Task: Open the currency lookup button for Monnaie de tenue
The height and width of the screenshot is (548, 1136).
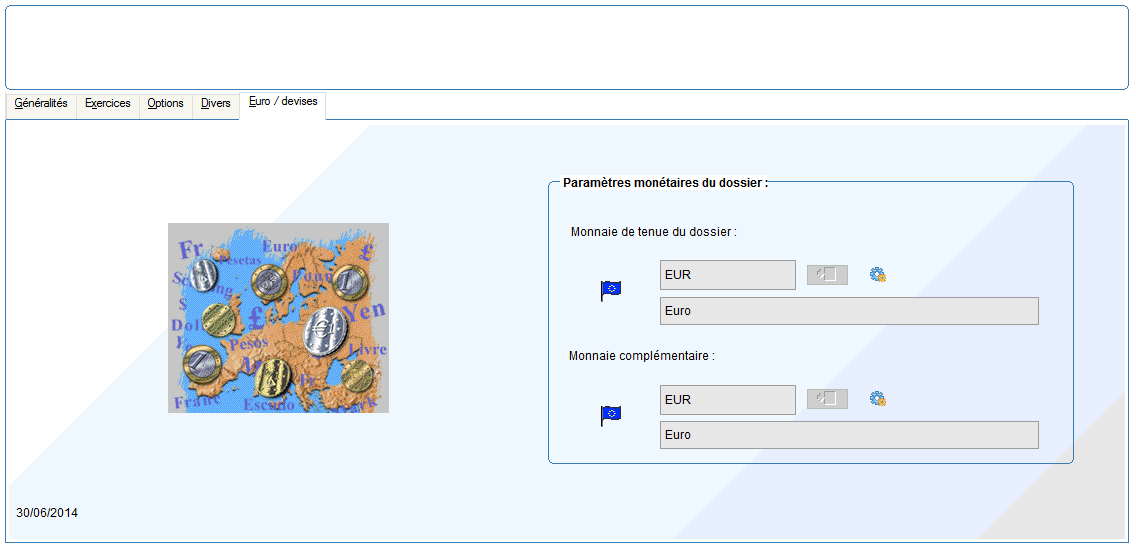Action: click(x=827, y=275)
